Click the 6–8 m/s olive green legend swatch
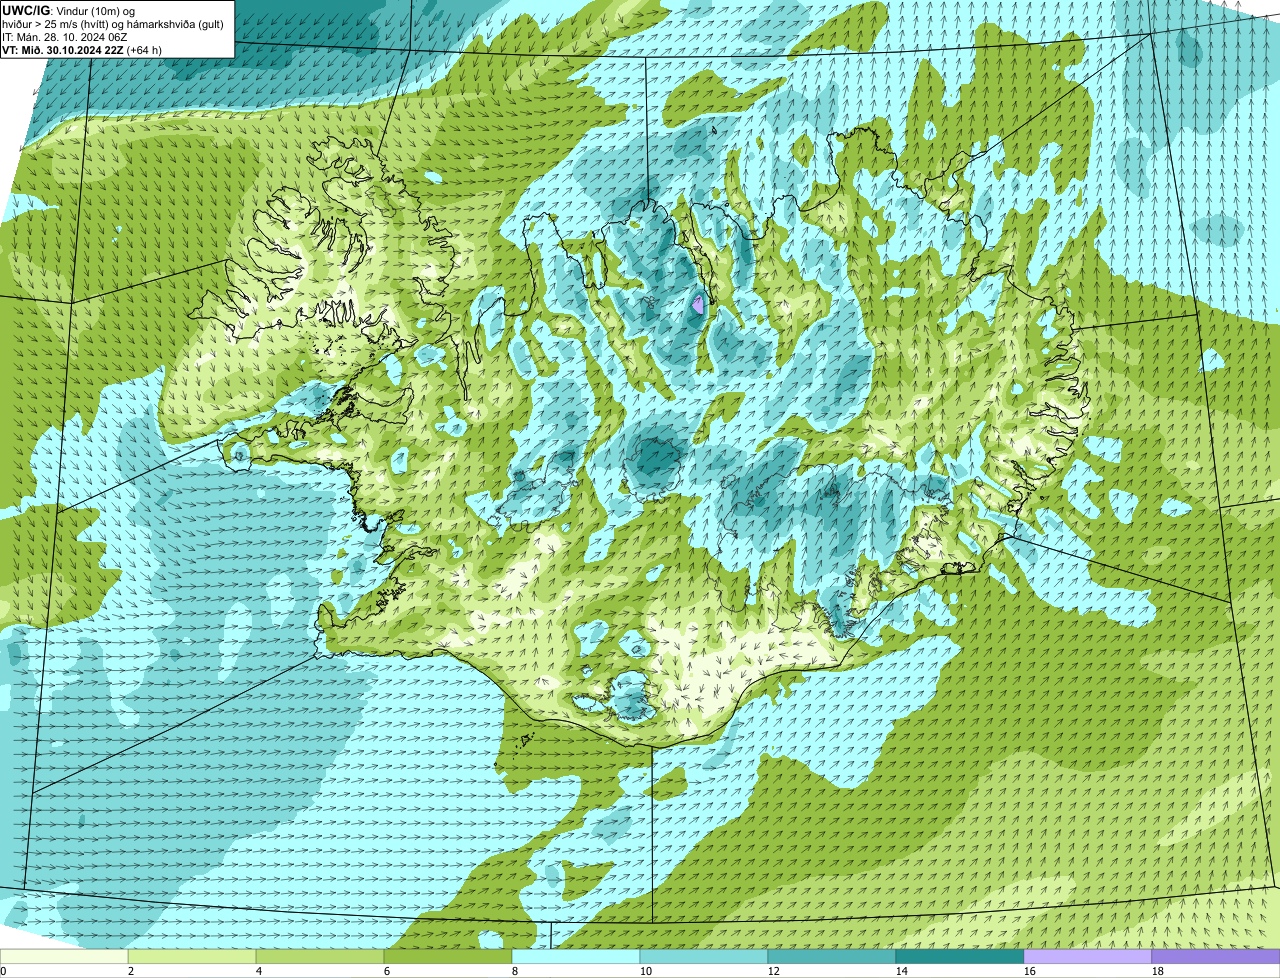This screenshot has width=1280, height=978. 448,957
